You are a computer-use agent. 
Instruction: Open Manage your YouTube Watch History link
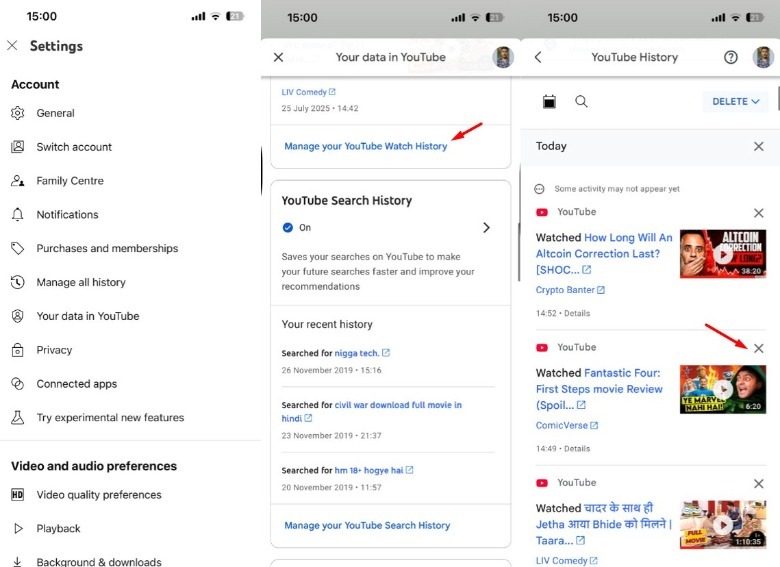point(366,146)
